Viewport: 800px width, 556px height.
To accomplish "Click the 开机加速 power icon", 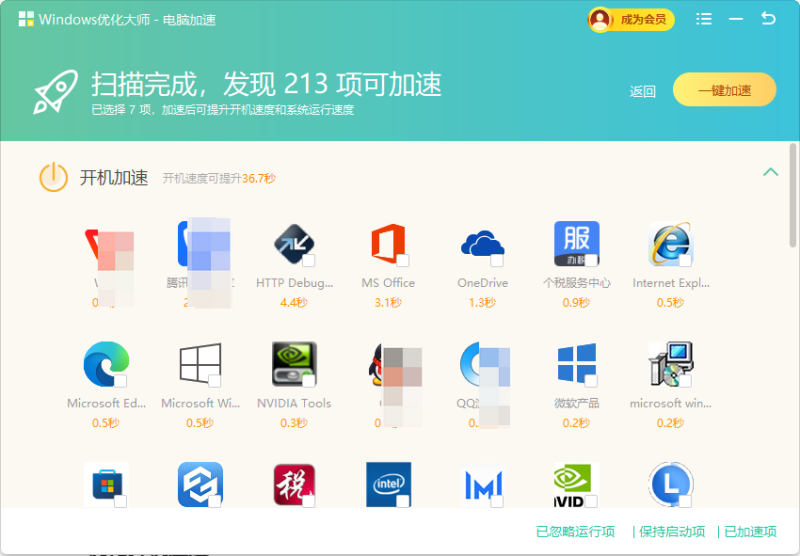I will tap(54, 177).
